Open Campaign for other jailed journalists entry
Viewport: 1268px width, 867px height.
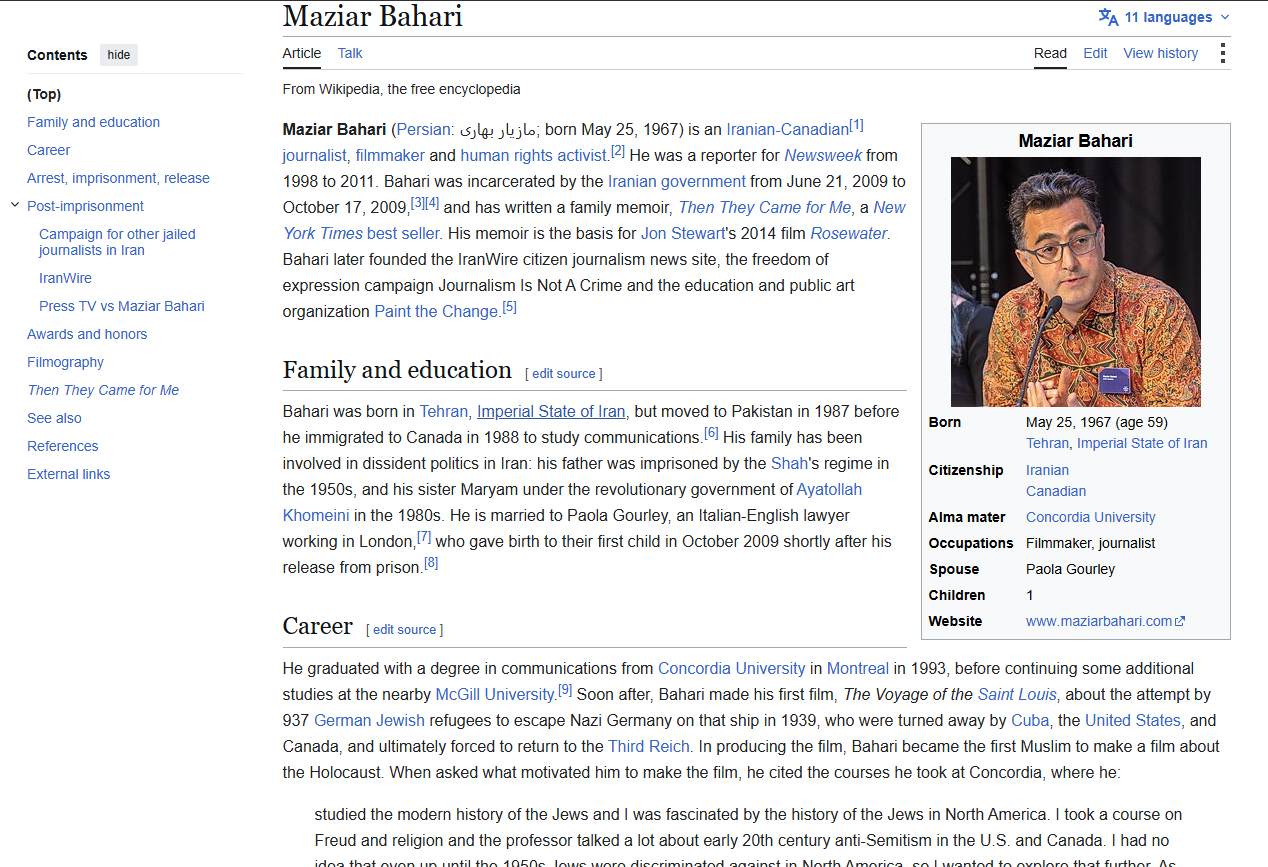(x=117, y=242)
